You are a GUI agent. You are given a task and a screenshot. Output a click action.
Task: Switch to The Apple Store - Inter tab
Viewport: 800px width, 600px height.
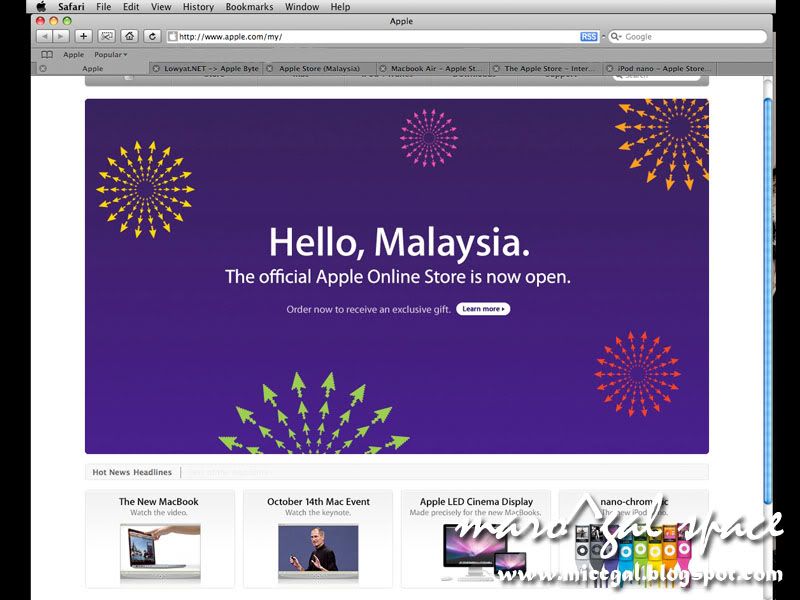[x=546, y=68]
